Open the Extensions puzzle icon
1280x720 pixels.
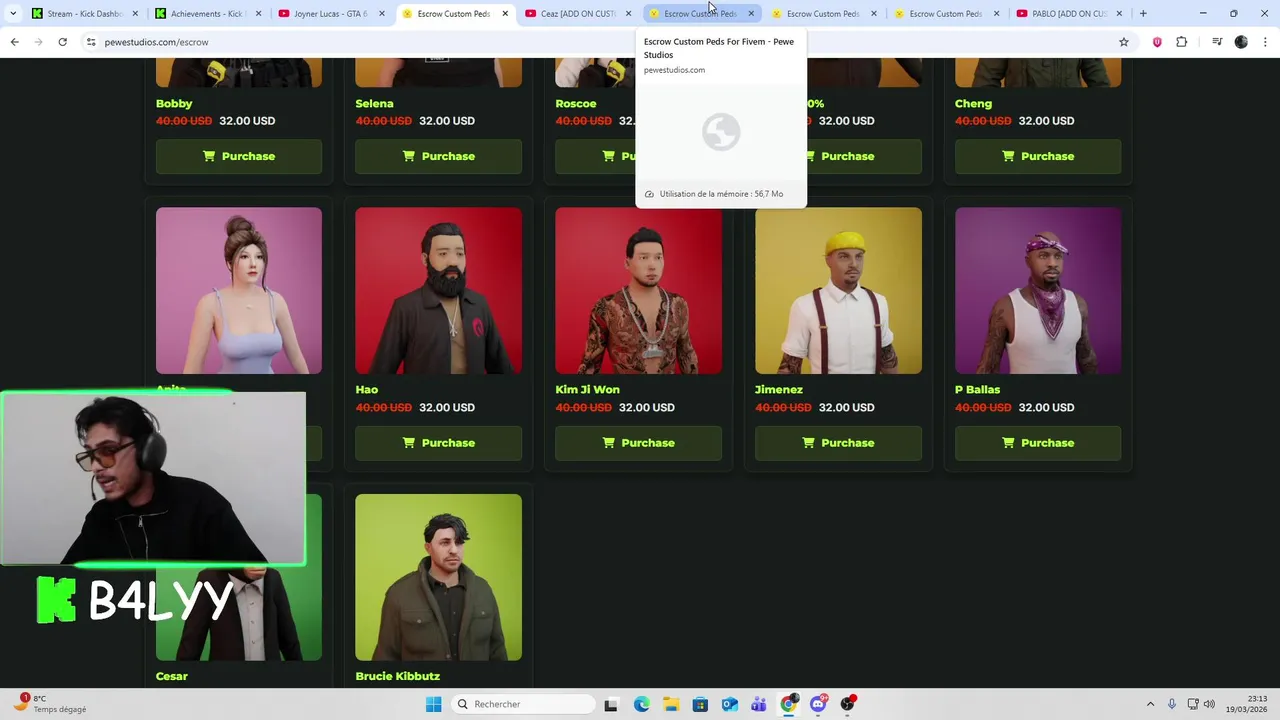(1181, 42)
